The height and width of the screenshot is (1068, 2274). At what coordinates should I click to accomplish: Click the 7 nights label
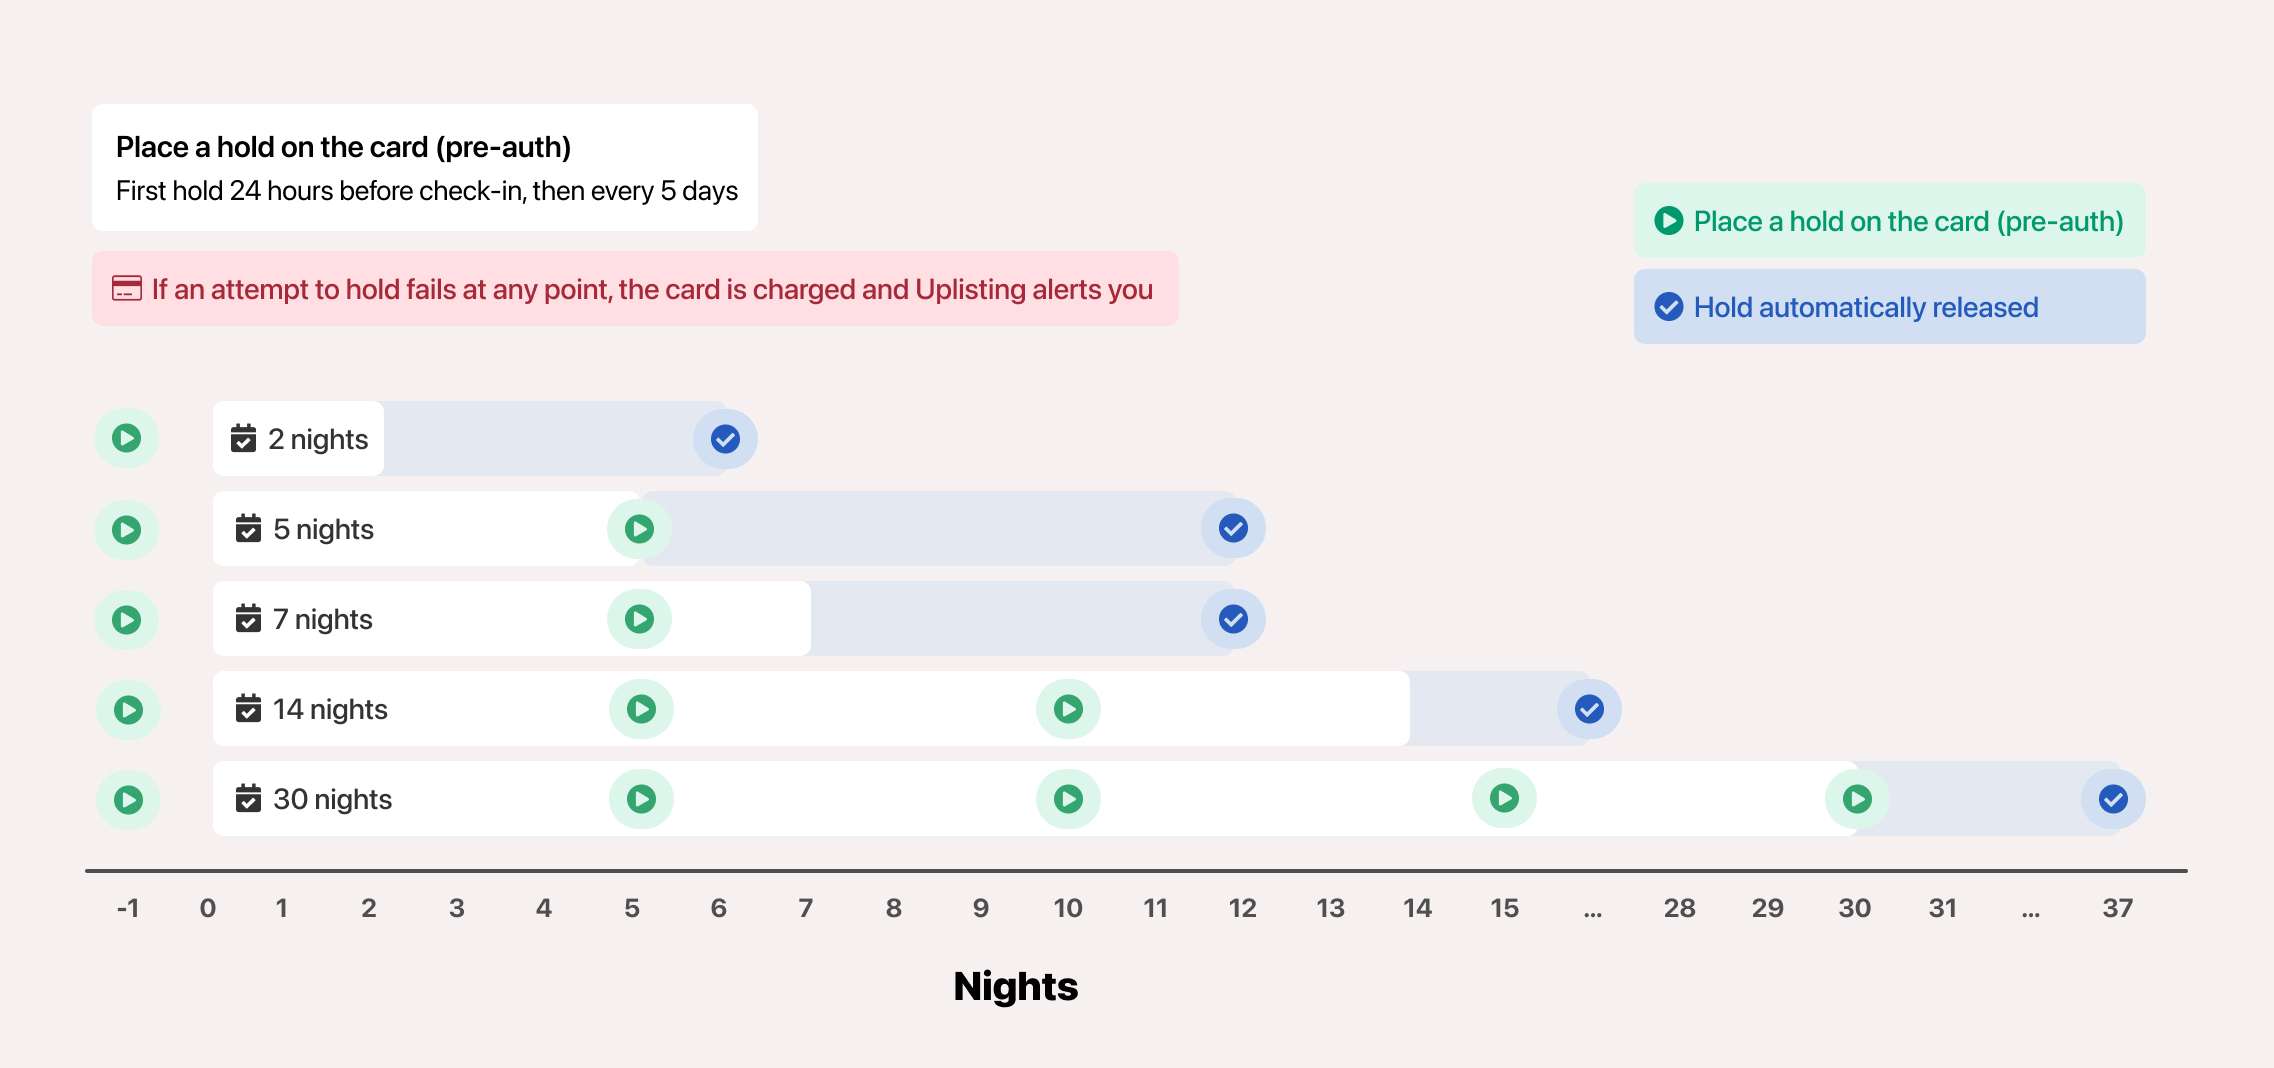coord(322,619)
